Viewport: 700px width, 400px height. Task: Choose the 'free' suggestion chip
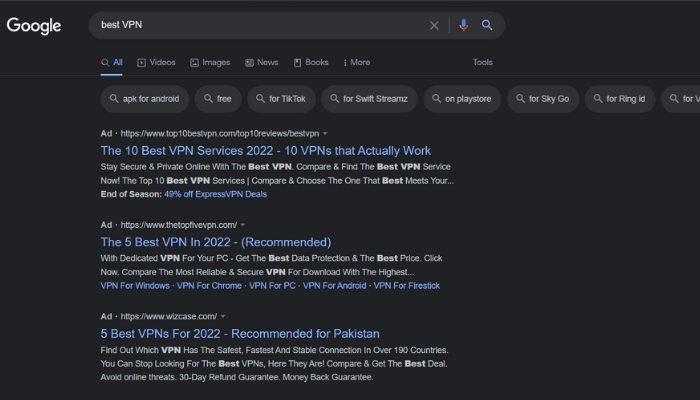tap(218, 99)
